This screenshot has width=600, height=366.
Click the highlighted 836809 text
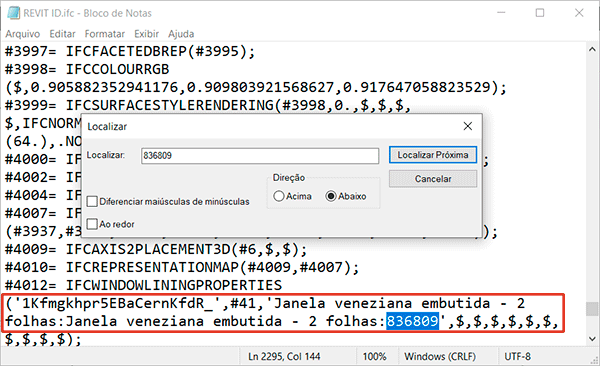(412, 321)
